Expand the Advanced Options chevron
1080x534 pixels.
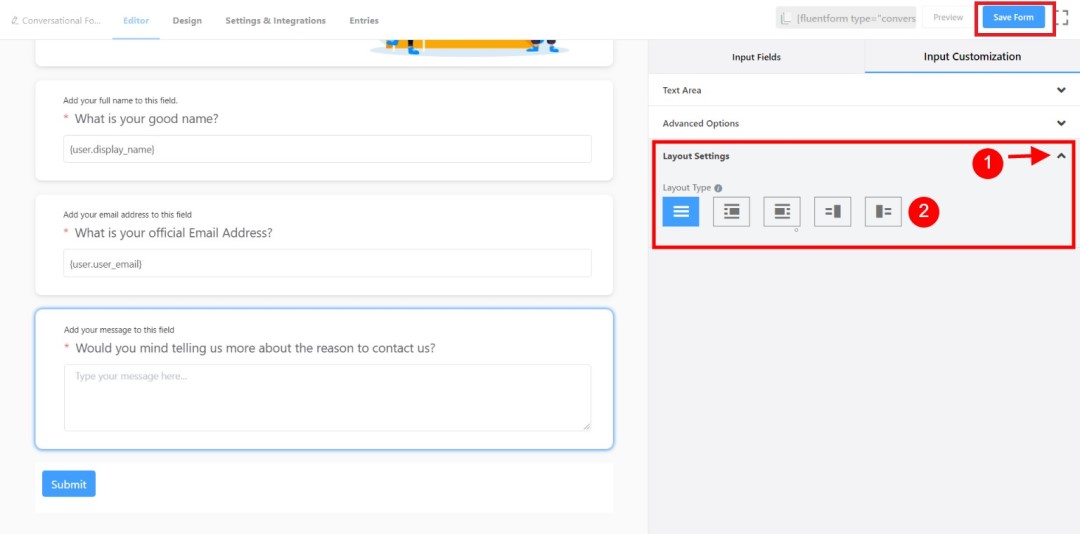pyautogui.click(x=1061, y=123)
